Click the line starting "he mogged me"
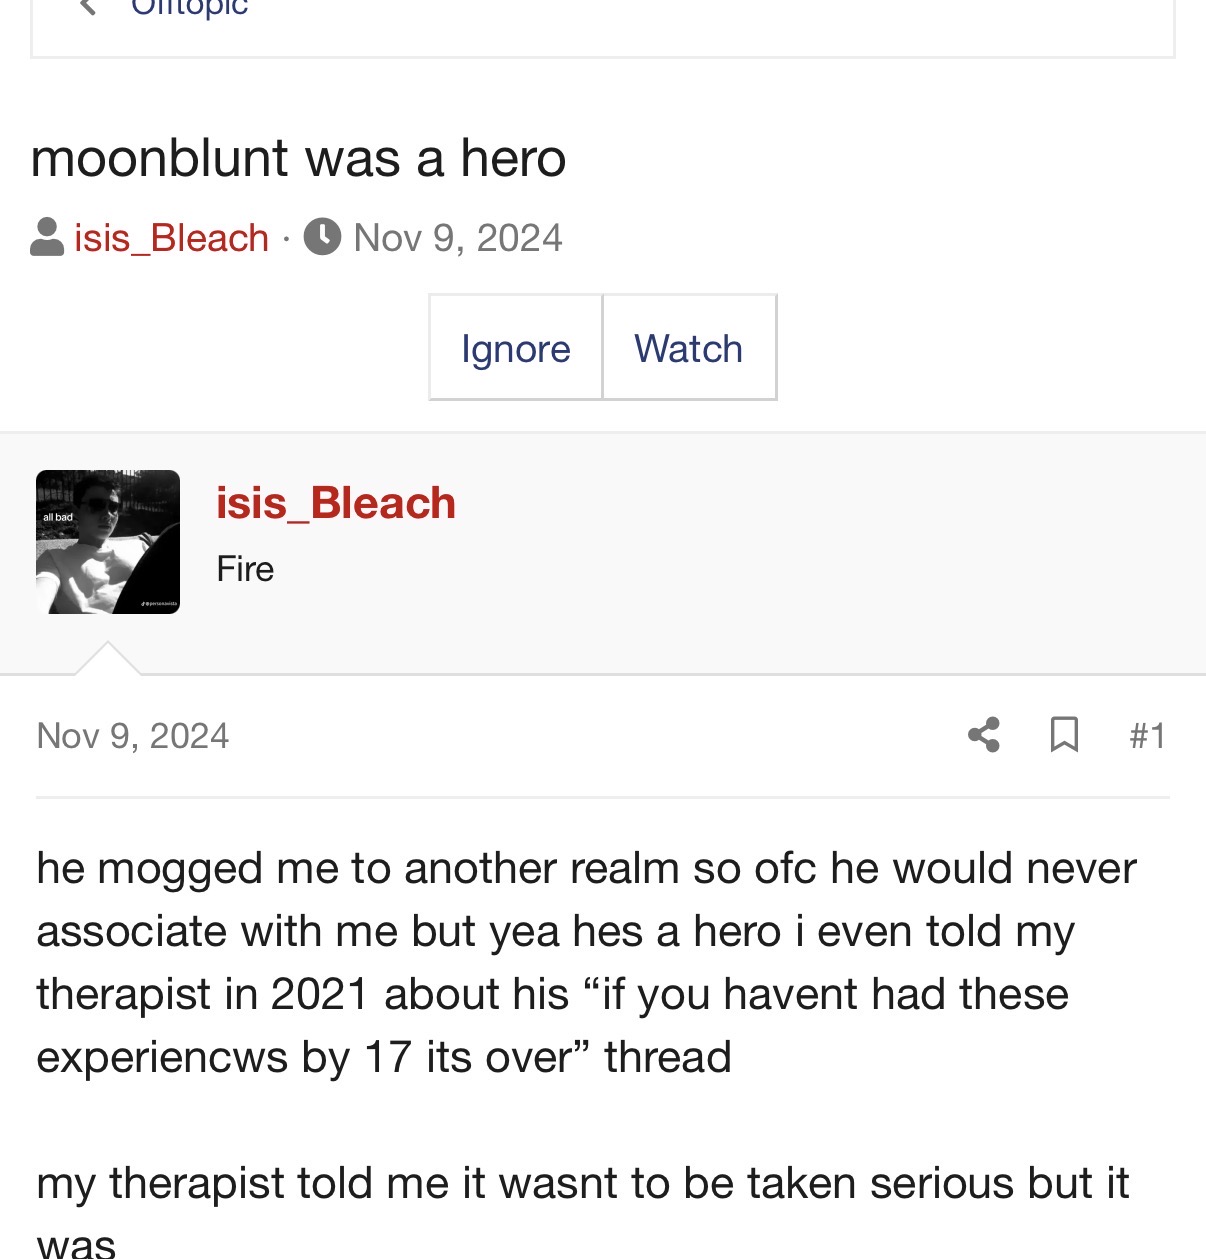Image resolution: width=1206 pixels, height=1259 pixels. click(x=586, y=868)
